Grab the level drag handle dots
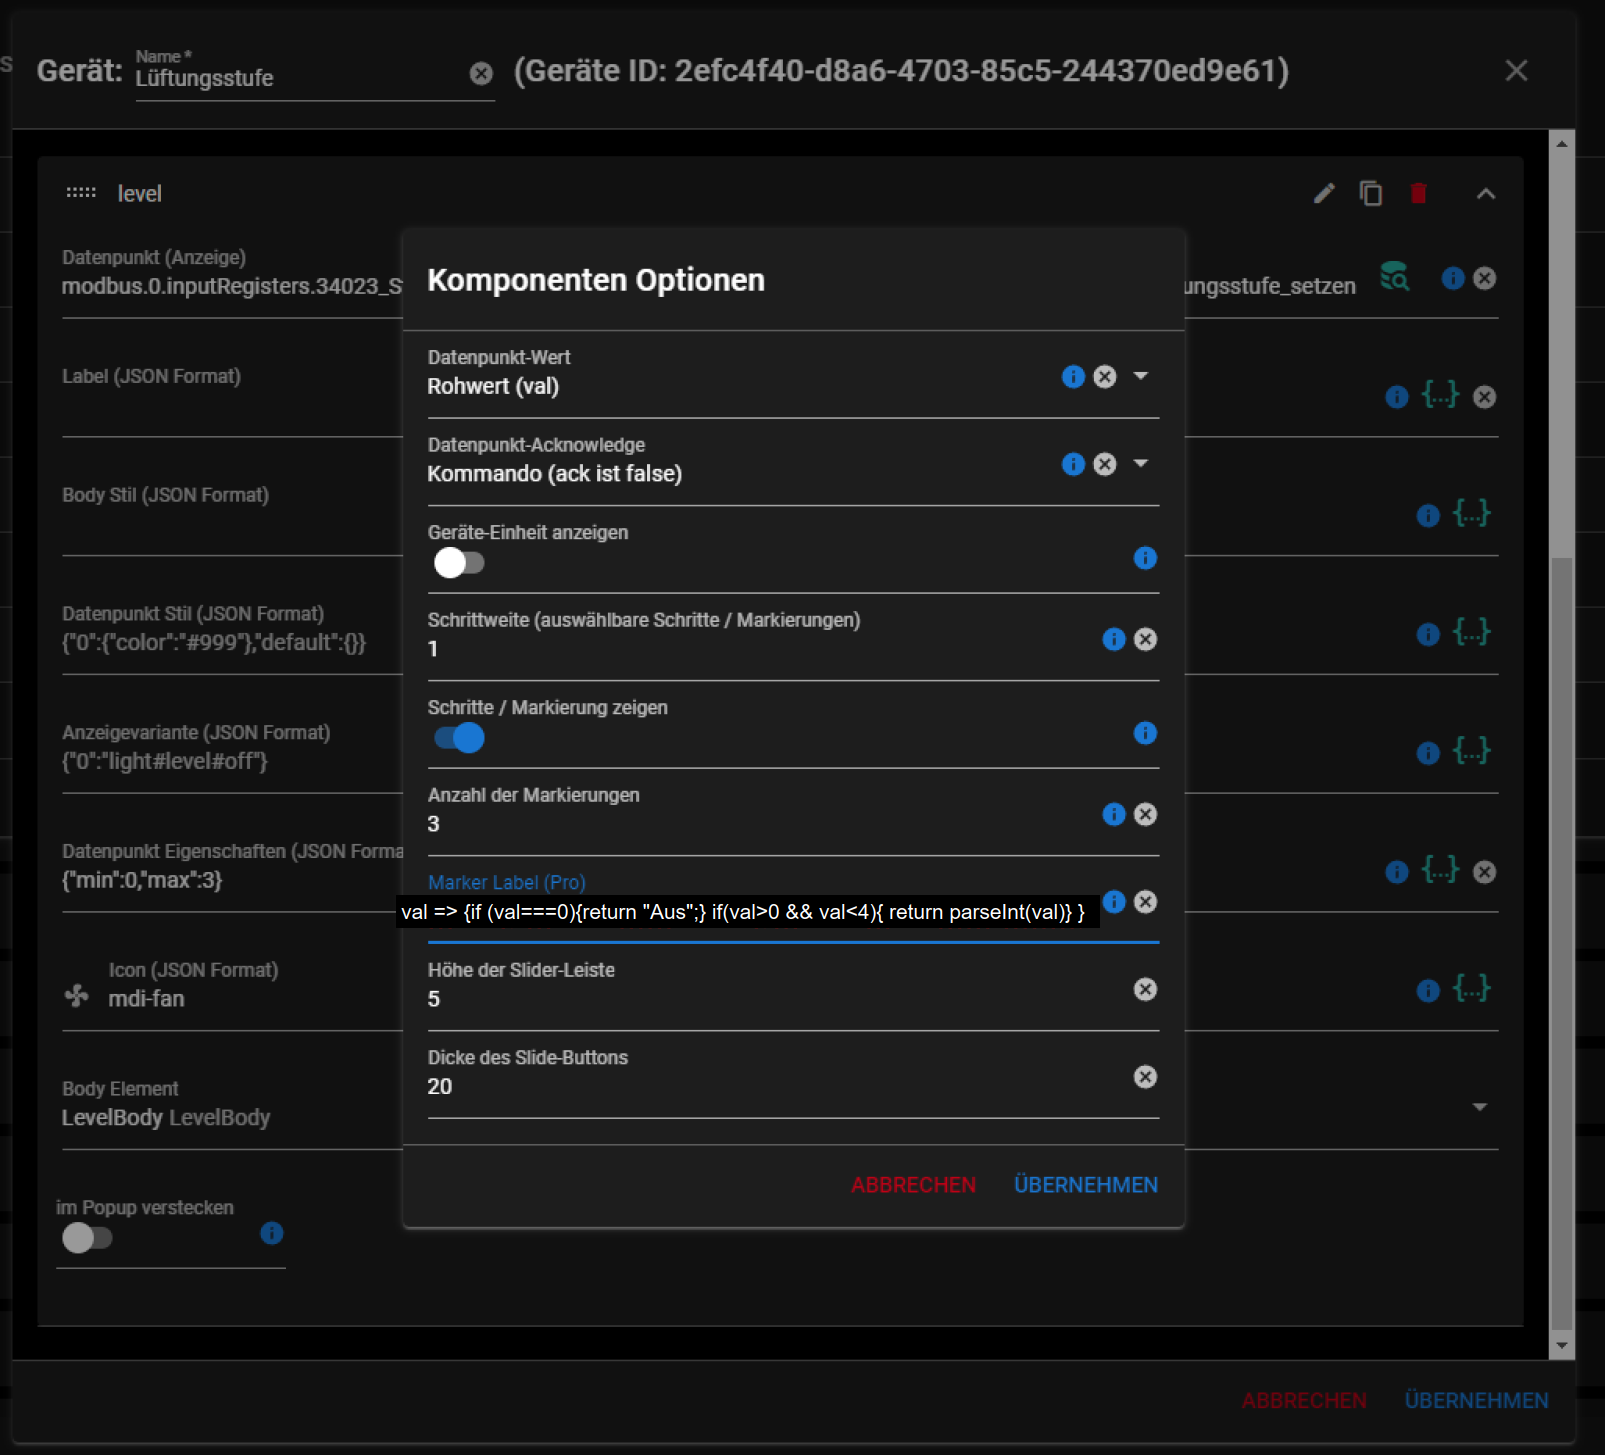The height and width of the screenshot is (1455, 1605). pos(81,192)
